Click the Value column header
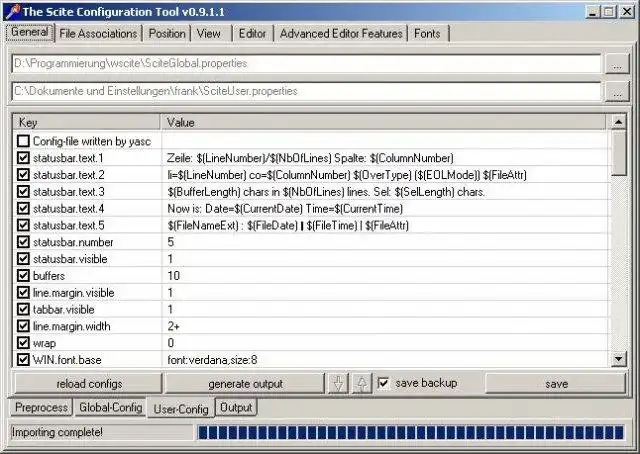 384,122
